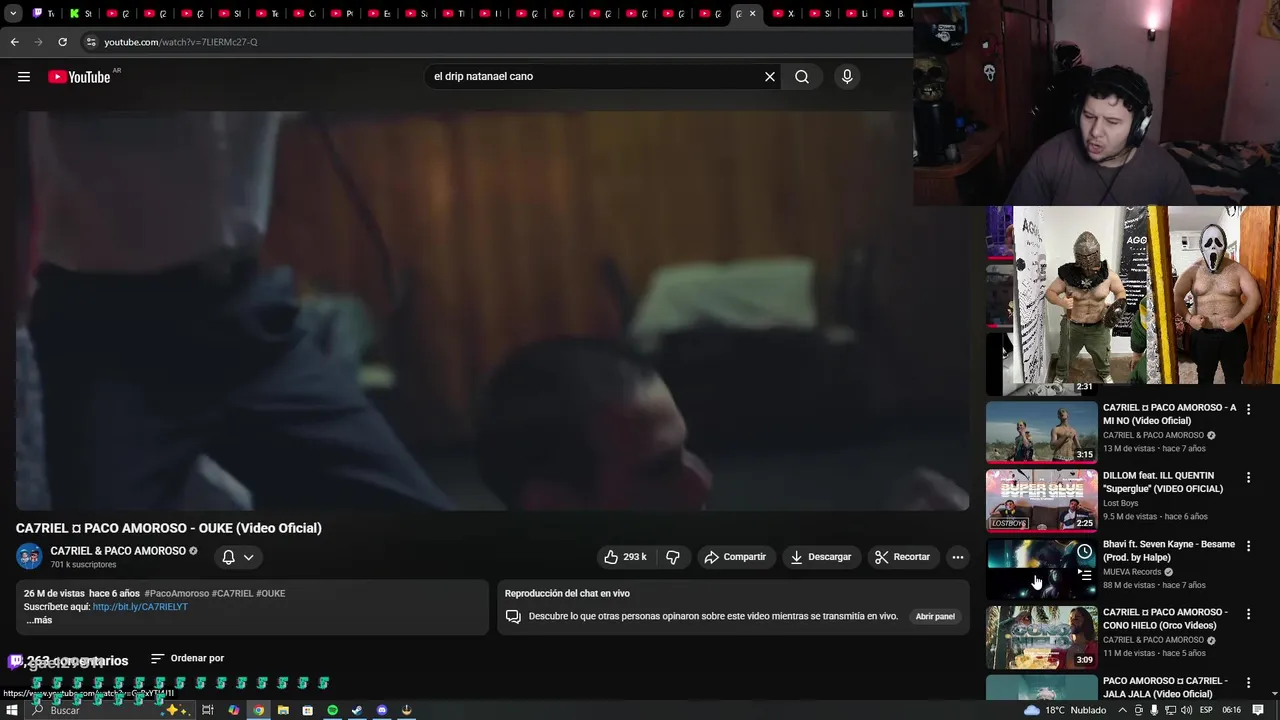Open the Copilot icon in the taskbar

pos(234,710)
